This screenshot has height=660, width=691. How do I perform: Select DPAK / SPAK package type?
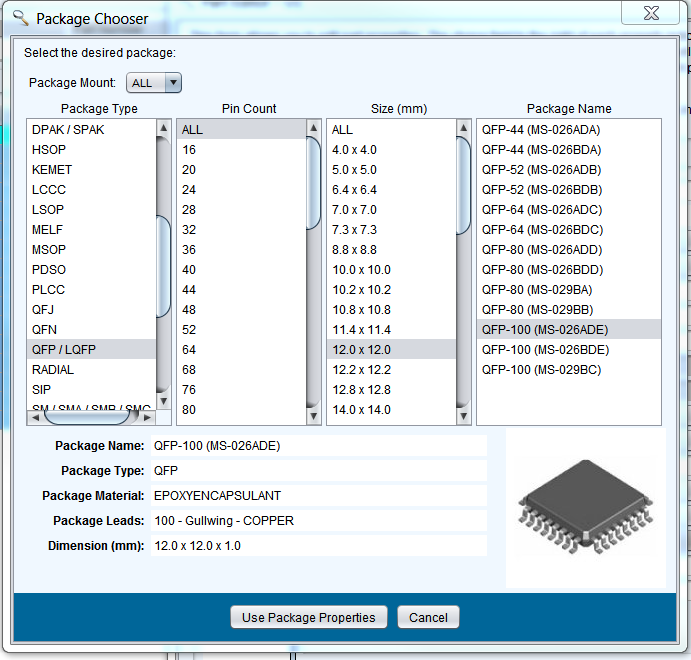click(68, 129)
